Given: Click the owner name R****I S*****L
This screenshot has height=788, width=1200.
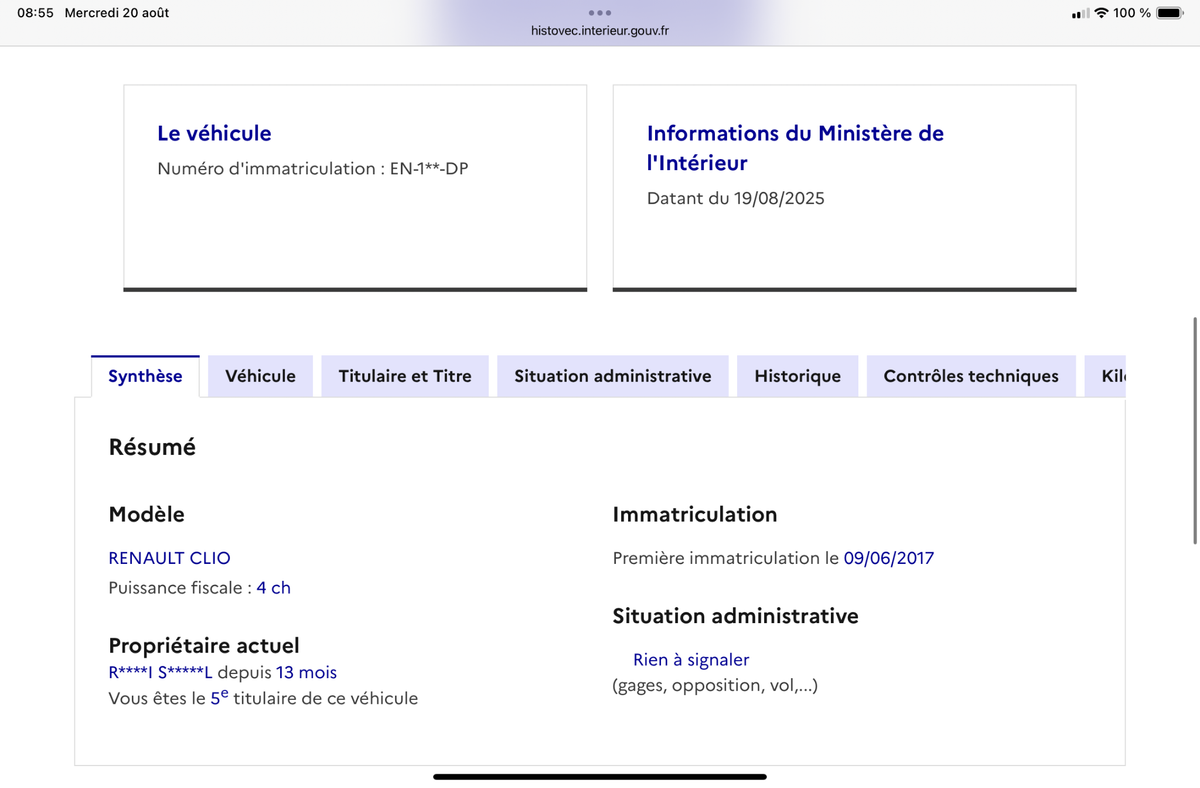Looking at the screenshot, I should 160,673.
